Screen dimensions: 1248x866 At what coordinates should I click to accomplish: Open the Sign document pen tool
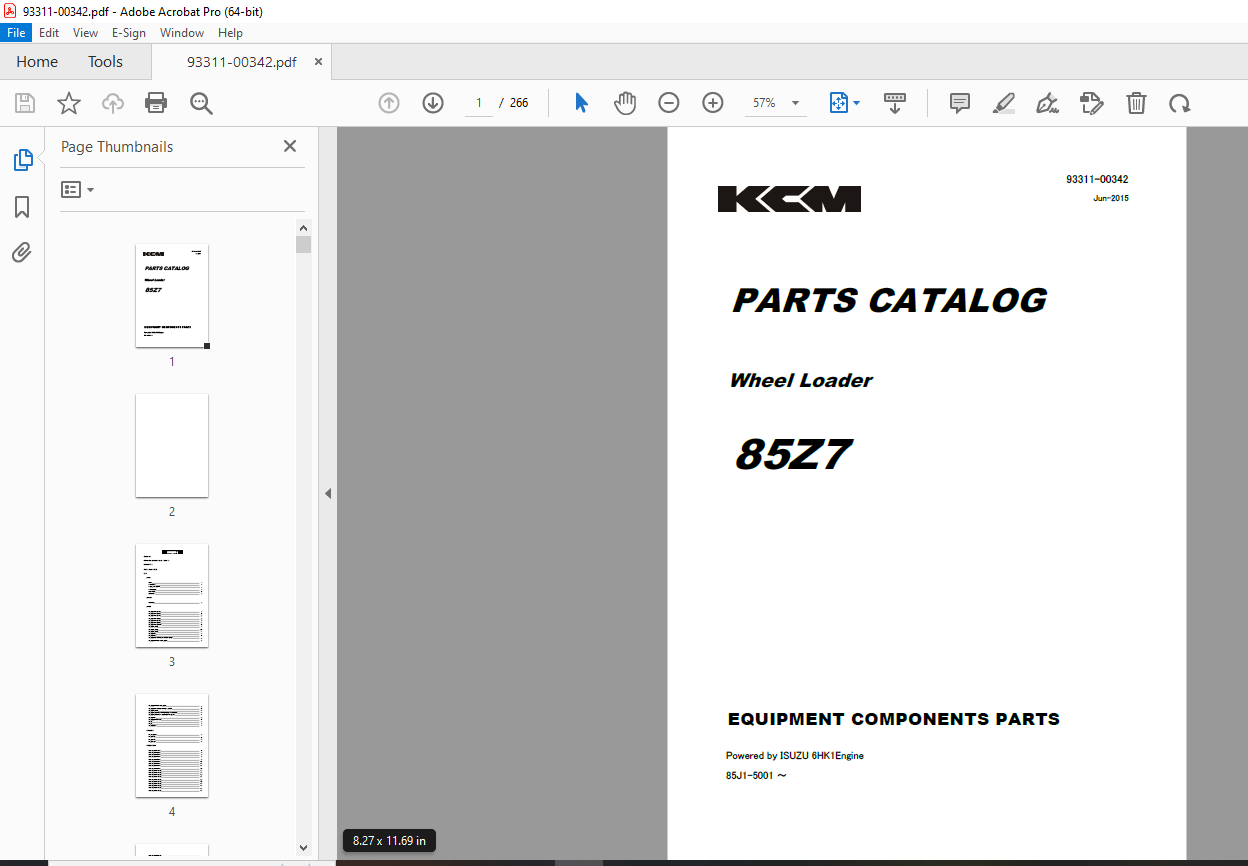coord(1047,103)
